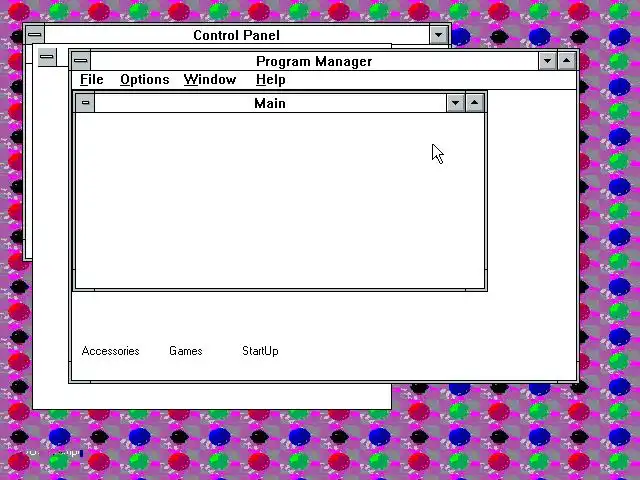Open the Options menu in Program Manager
640x480 pixels.
[x=144, y=80]
